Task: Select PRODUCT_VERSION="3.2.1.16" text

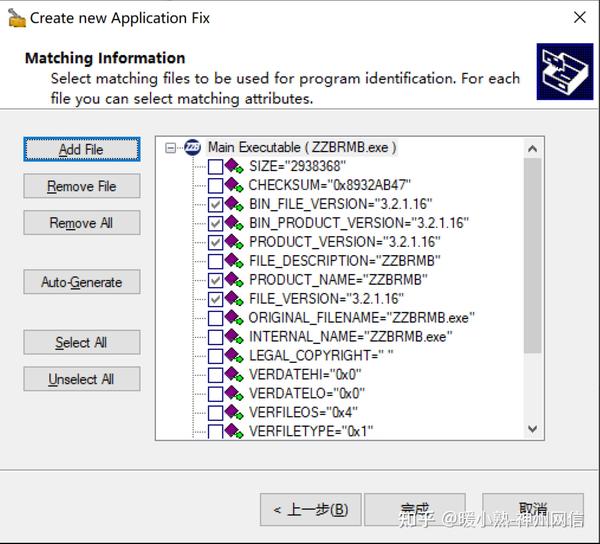Action: [344, 242]
